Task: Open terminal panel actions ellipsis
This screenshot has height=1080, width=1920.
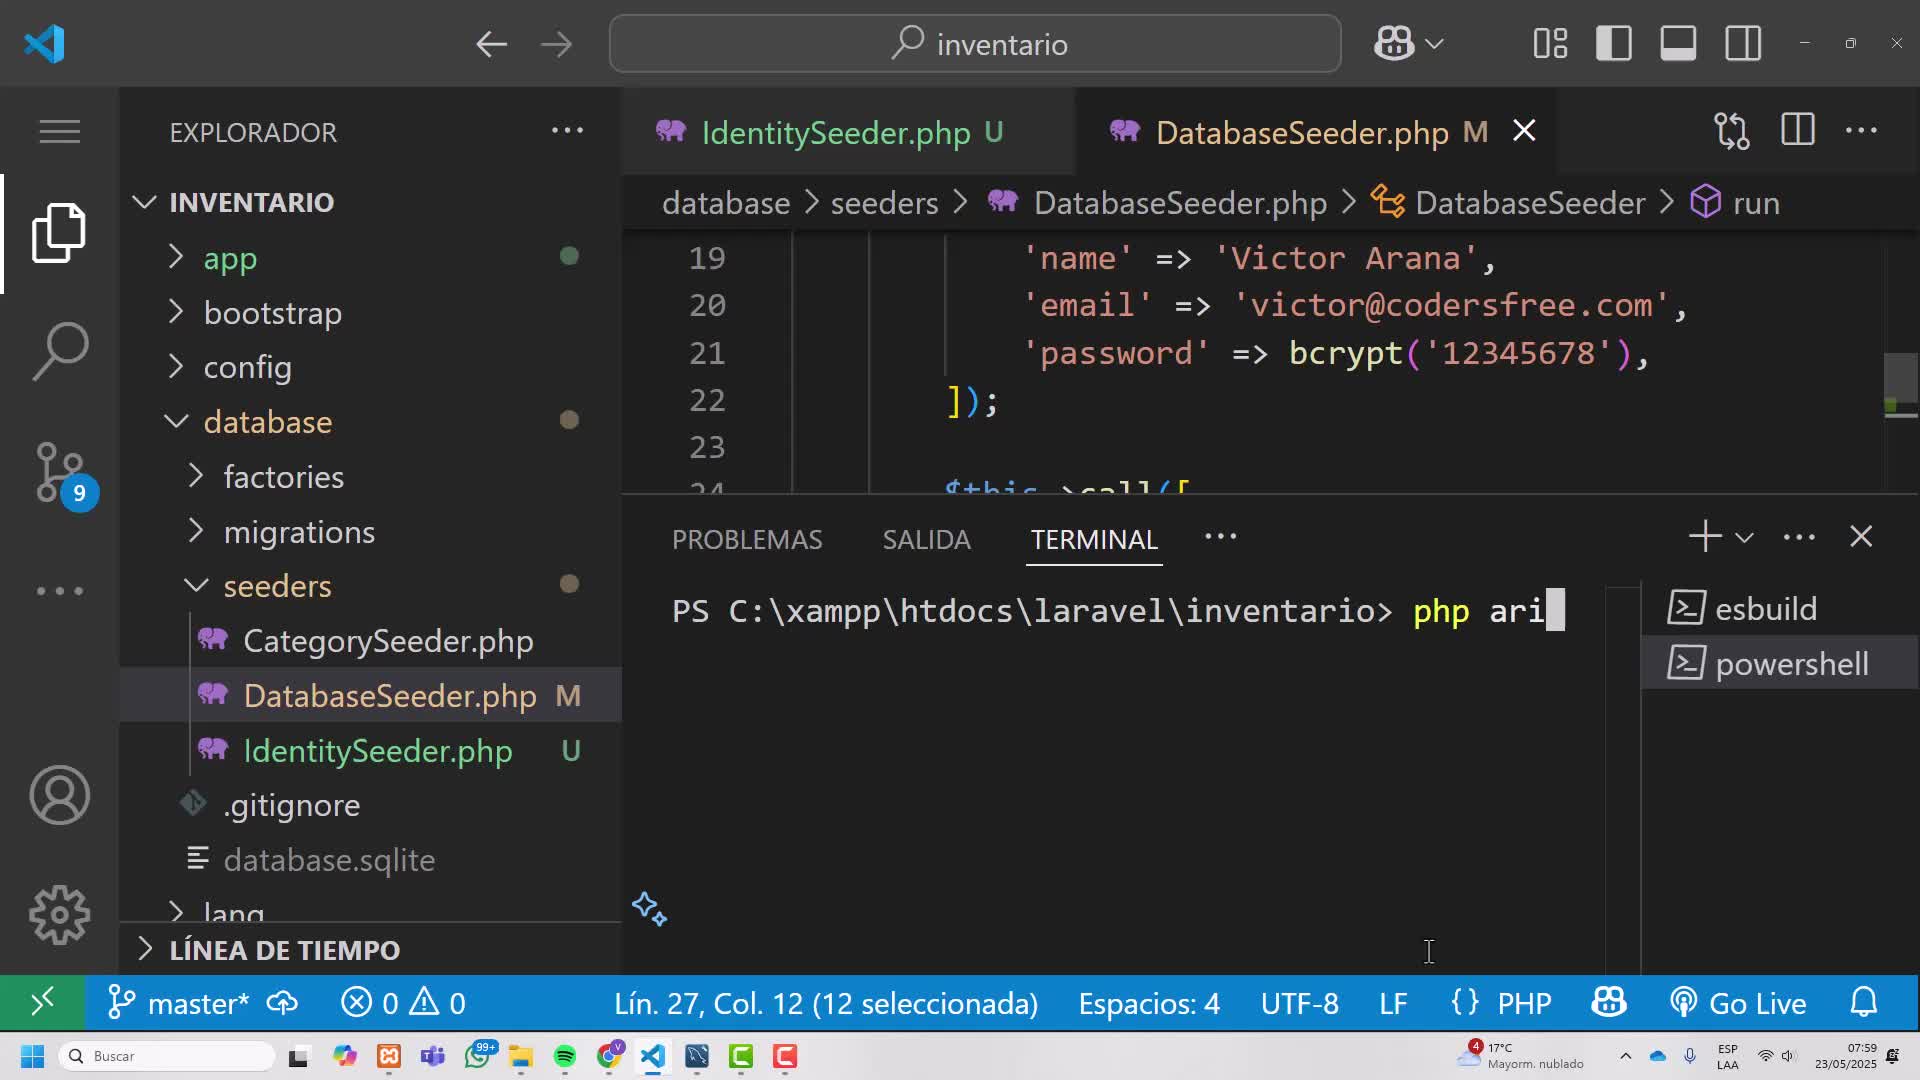Action: (1799, 537)
